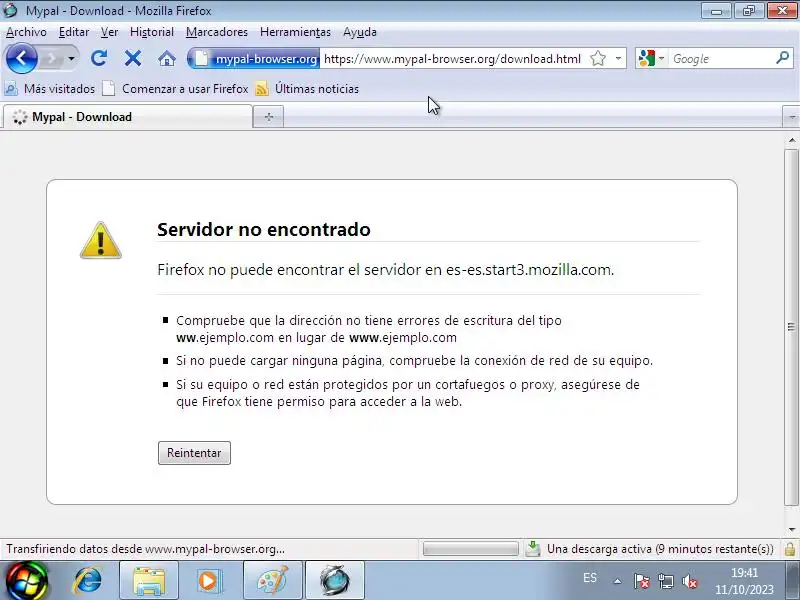Open Windows Media Player taskbar icon

click(208, 581)
